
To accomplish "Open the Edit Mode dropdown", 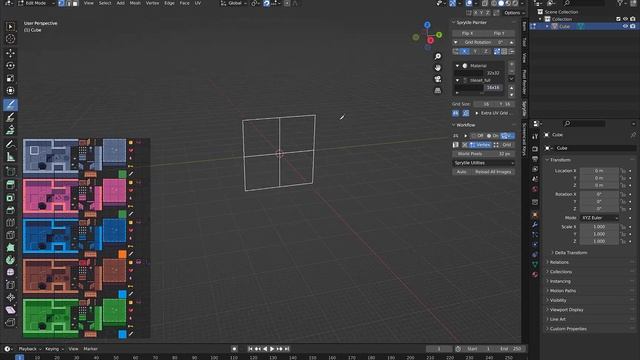I will coord(35,3).
